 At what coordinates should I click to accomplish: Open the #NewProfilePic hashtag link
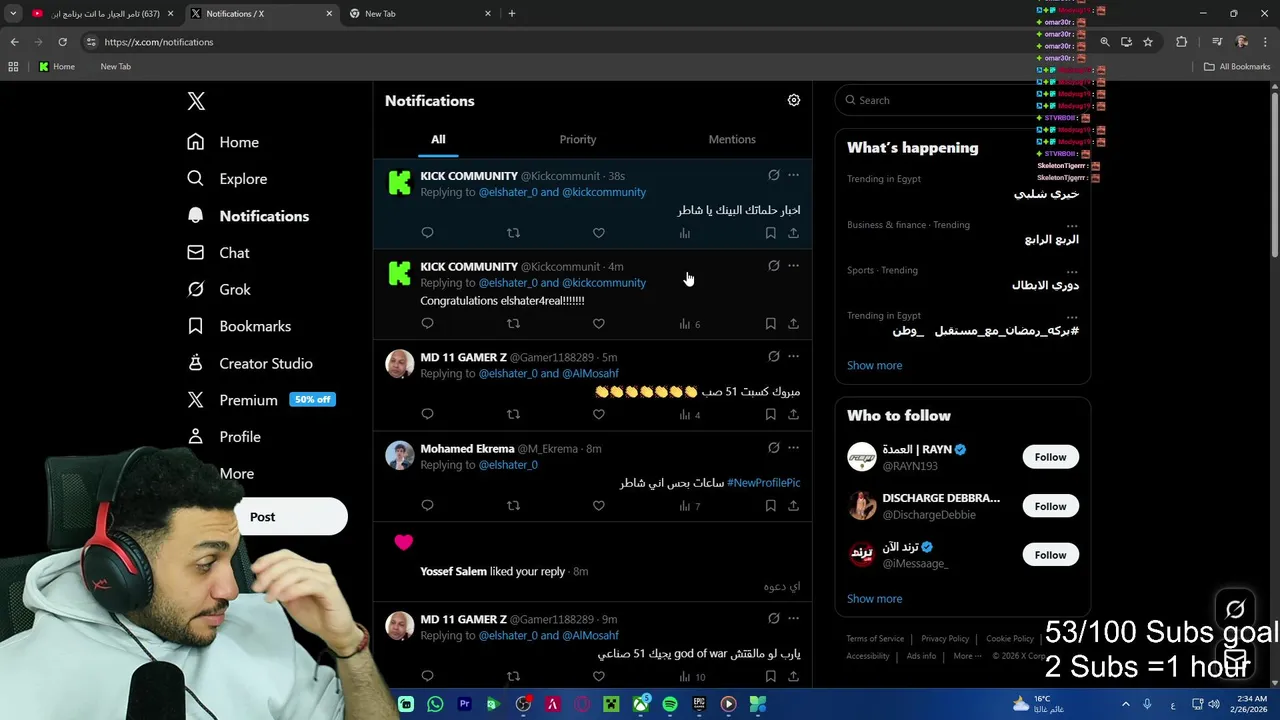(763, 483)
